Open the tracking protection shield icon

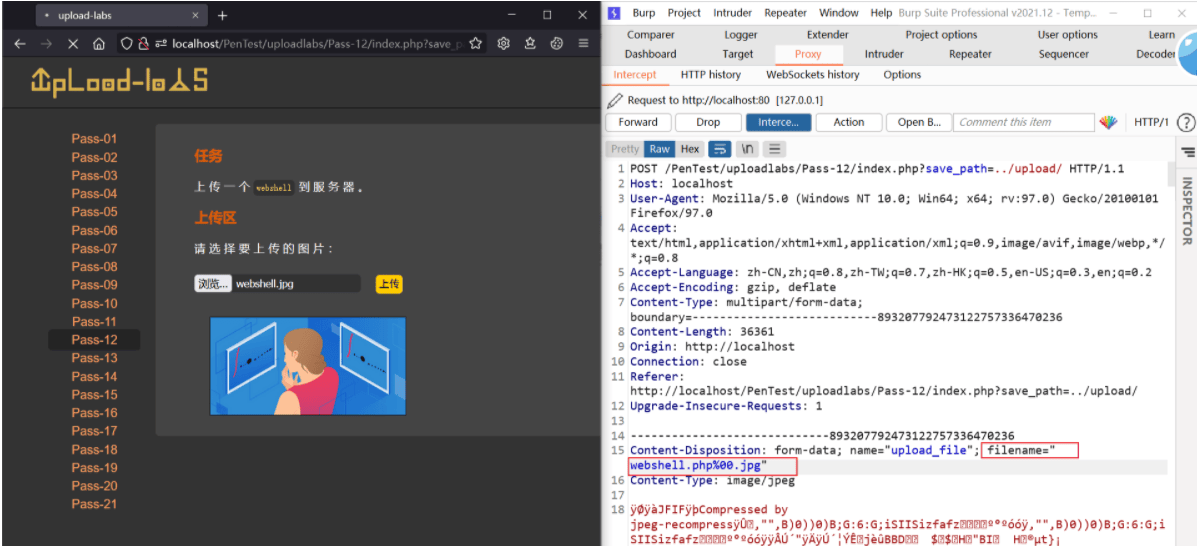point(127,44)
